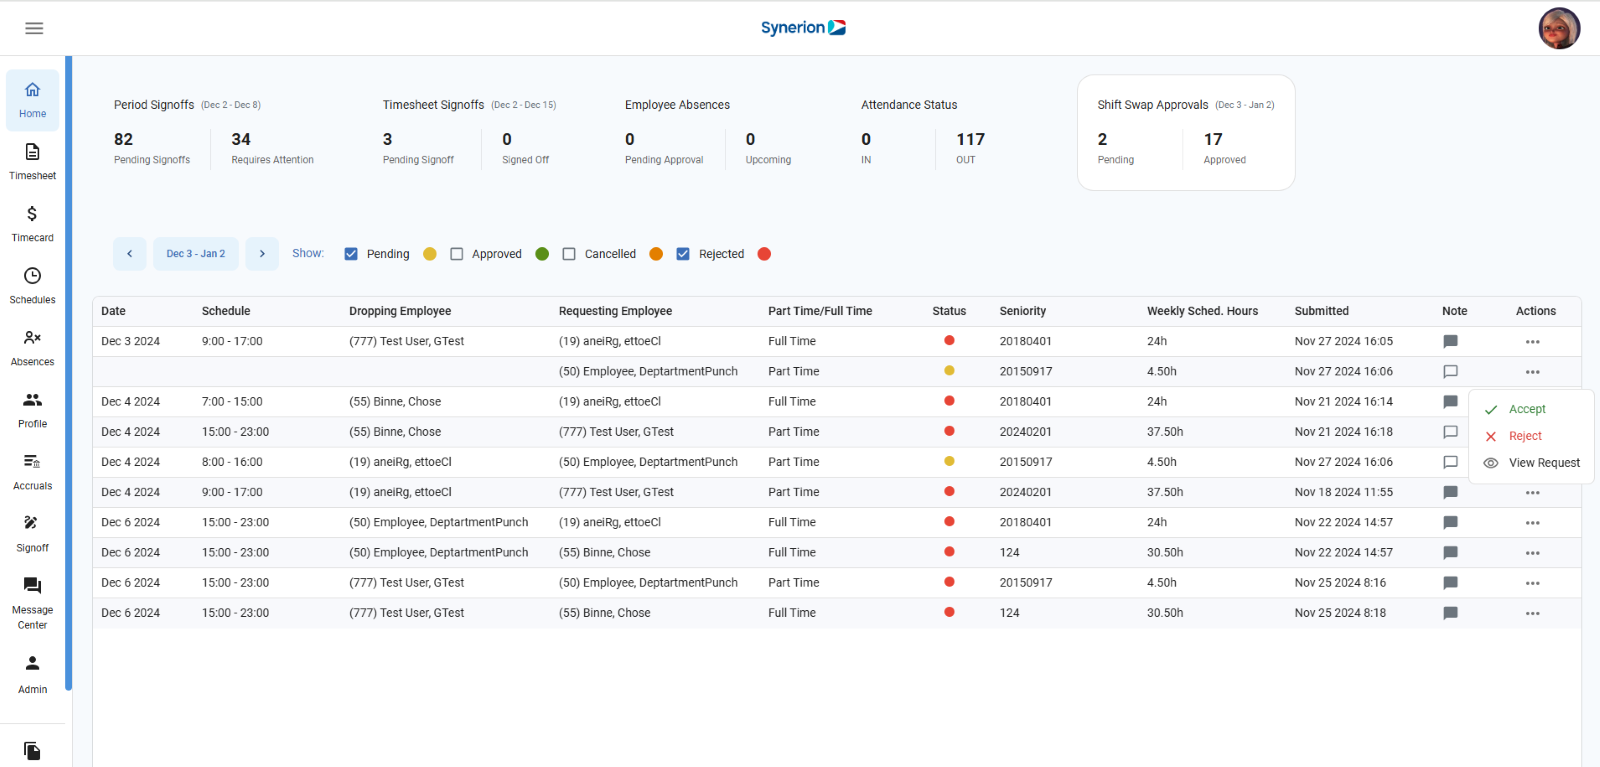Open Admin in sidebar

[33, 675]
